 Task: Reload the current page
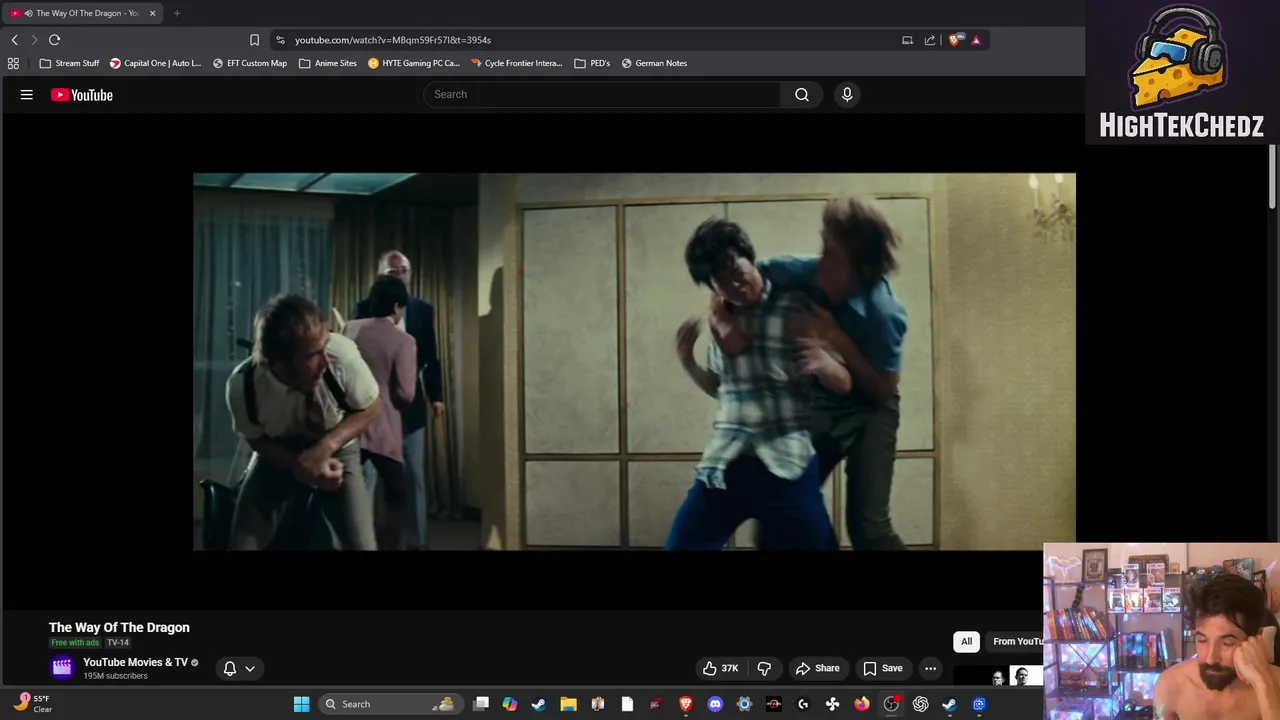click(x=54, y=40)
